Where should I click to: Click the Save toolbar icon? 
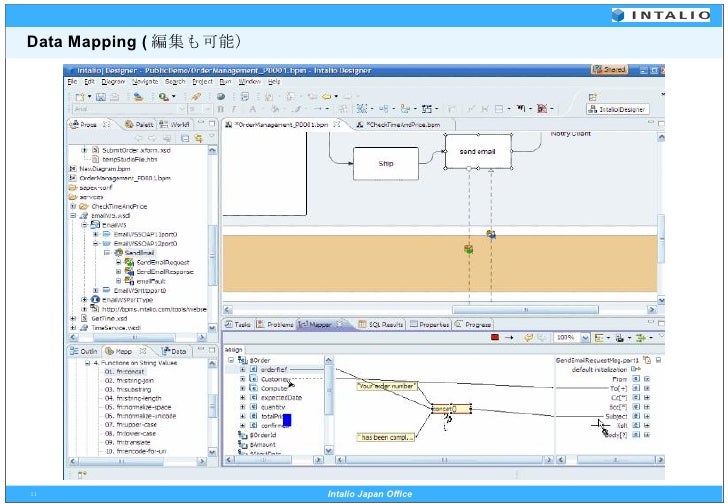click(101, 97)
